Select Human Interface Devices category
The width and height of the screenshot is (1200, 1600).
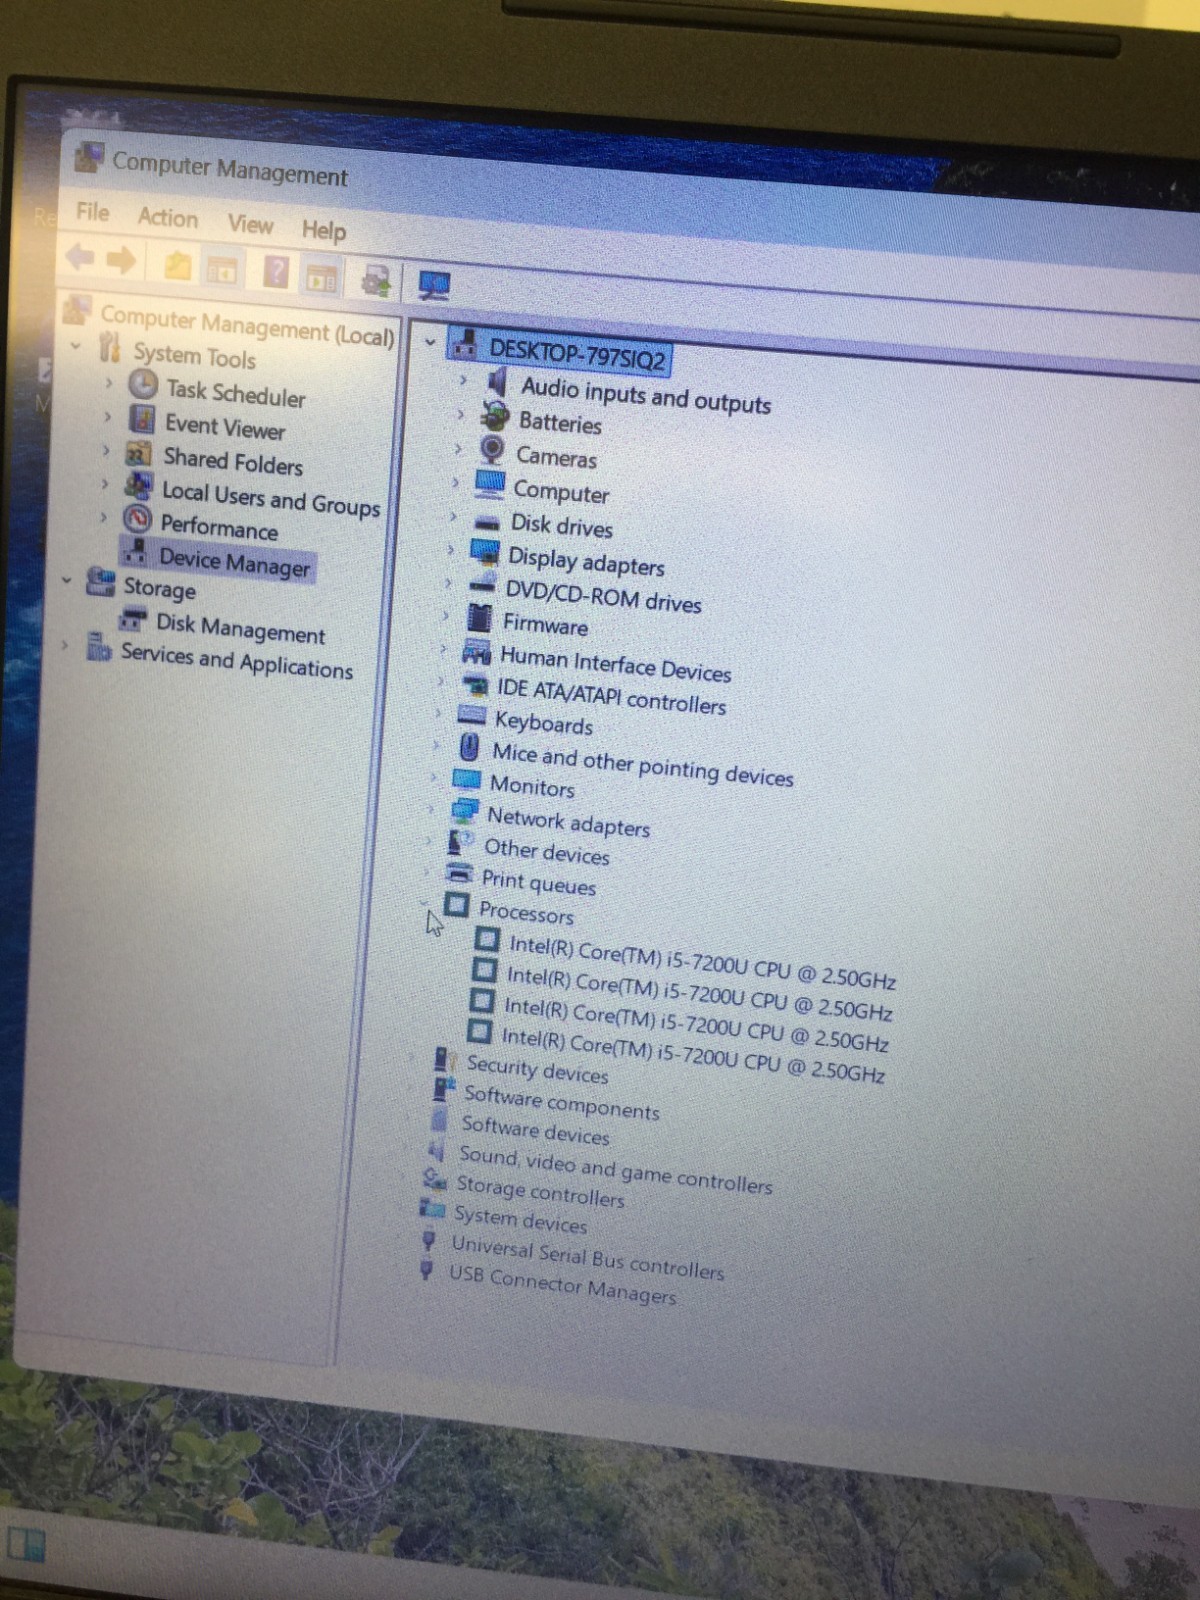coord(616,664)
